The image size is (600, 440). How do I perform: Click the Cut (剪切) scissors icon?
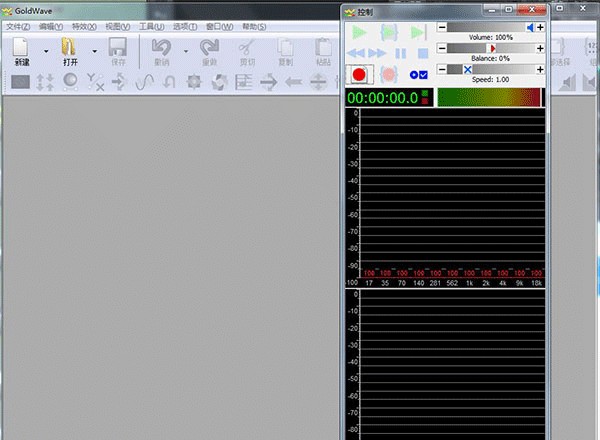(247, 47)
